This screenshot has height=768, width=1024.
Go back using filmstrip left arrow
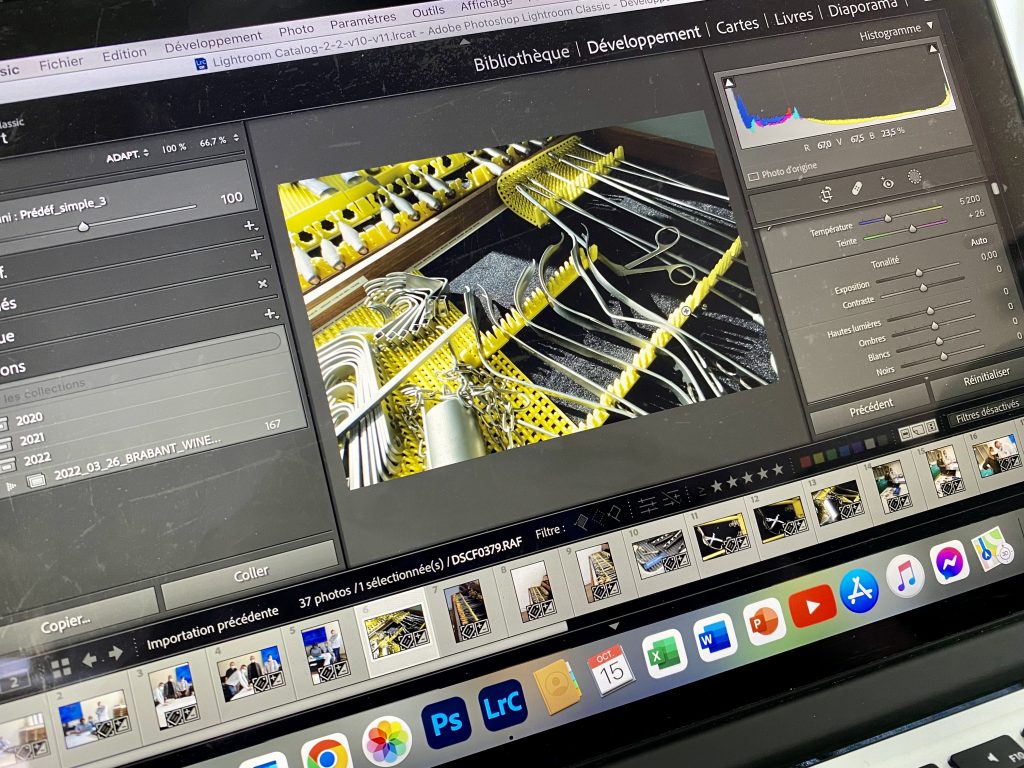click(x=89, y=660)
